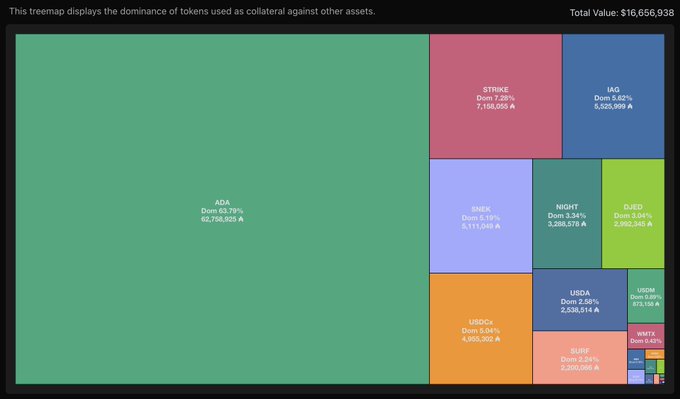680x399 pixels.
Task: Click the orange USDCx tile
Action: point(481,329)
